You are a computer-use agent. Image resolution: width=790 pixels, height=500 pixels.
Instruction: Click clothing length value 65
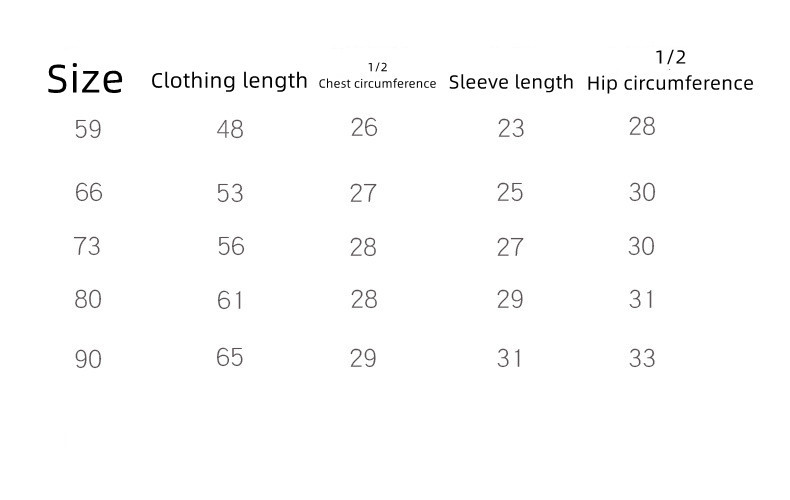(230, 357)
